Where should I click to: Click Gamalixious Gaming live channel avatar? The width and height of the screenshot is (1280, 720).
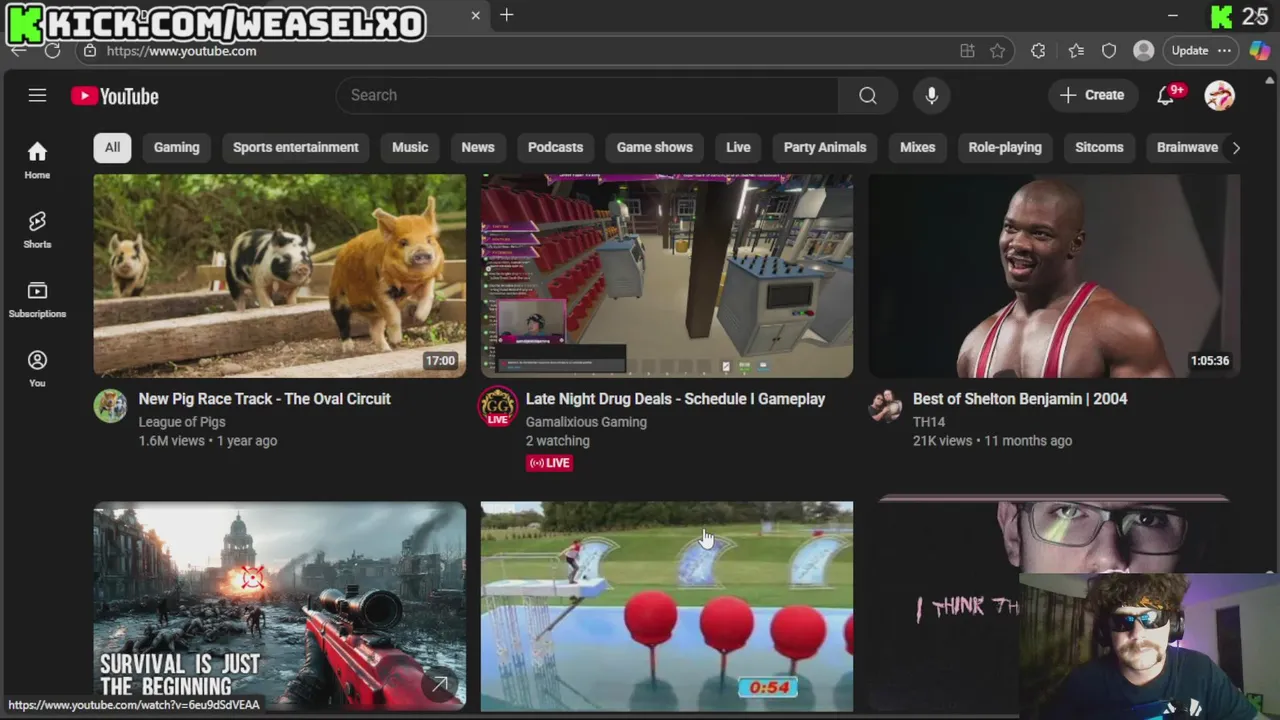point(497,406)
